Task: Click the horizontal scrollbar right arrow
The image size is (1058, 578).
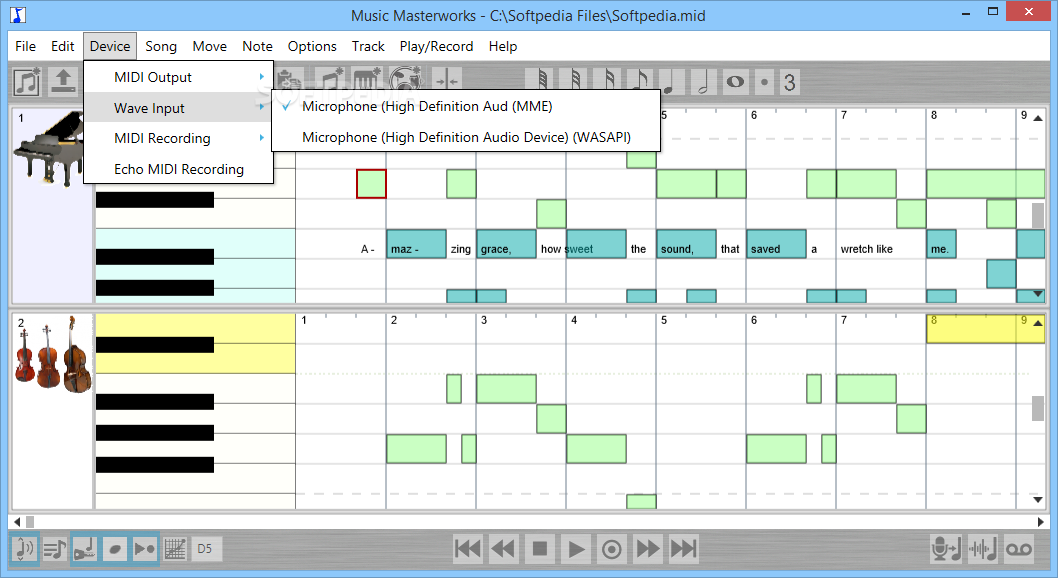Action: point(1040,521)
